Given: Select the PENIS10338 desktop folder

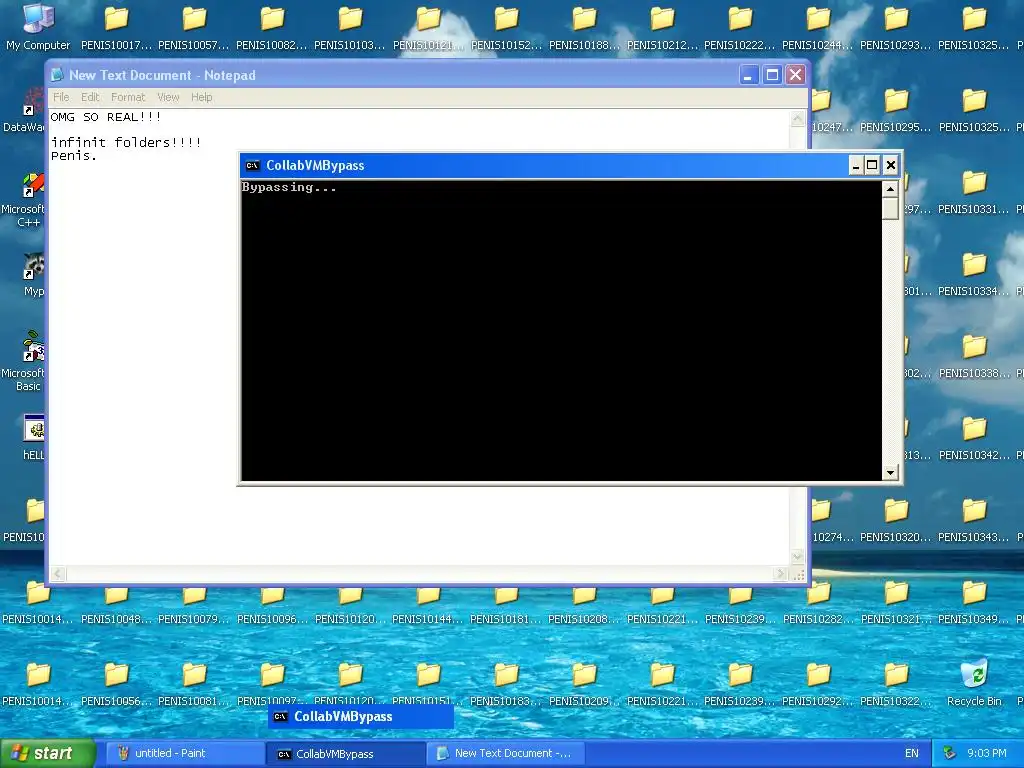Looking at the screenshot, I should tap(974, 356).
